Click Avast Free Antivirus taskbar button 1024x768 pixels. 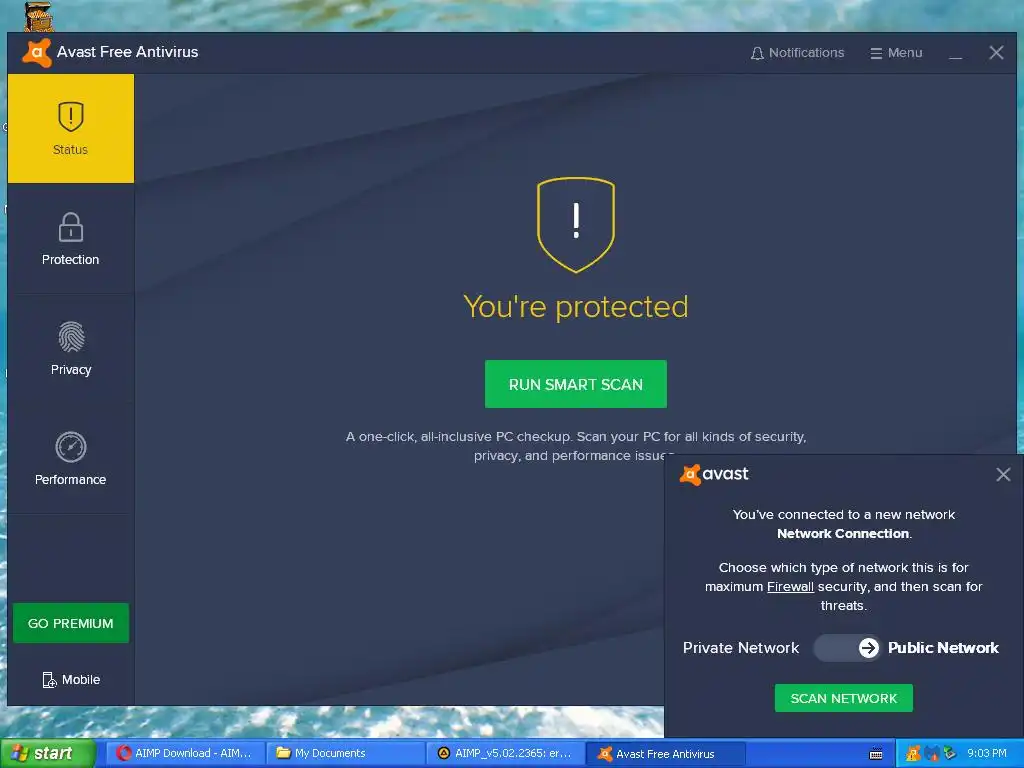pos(667,754)
